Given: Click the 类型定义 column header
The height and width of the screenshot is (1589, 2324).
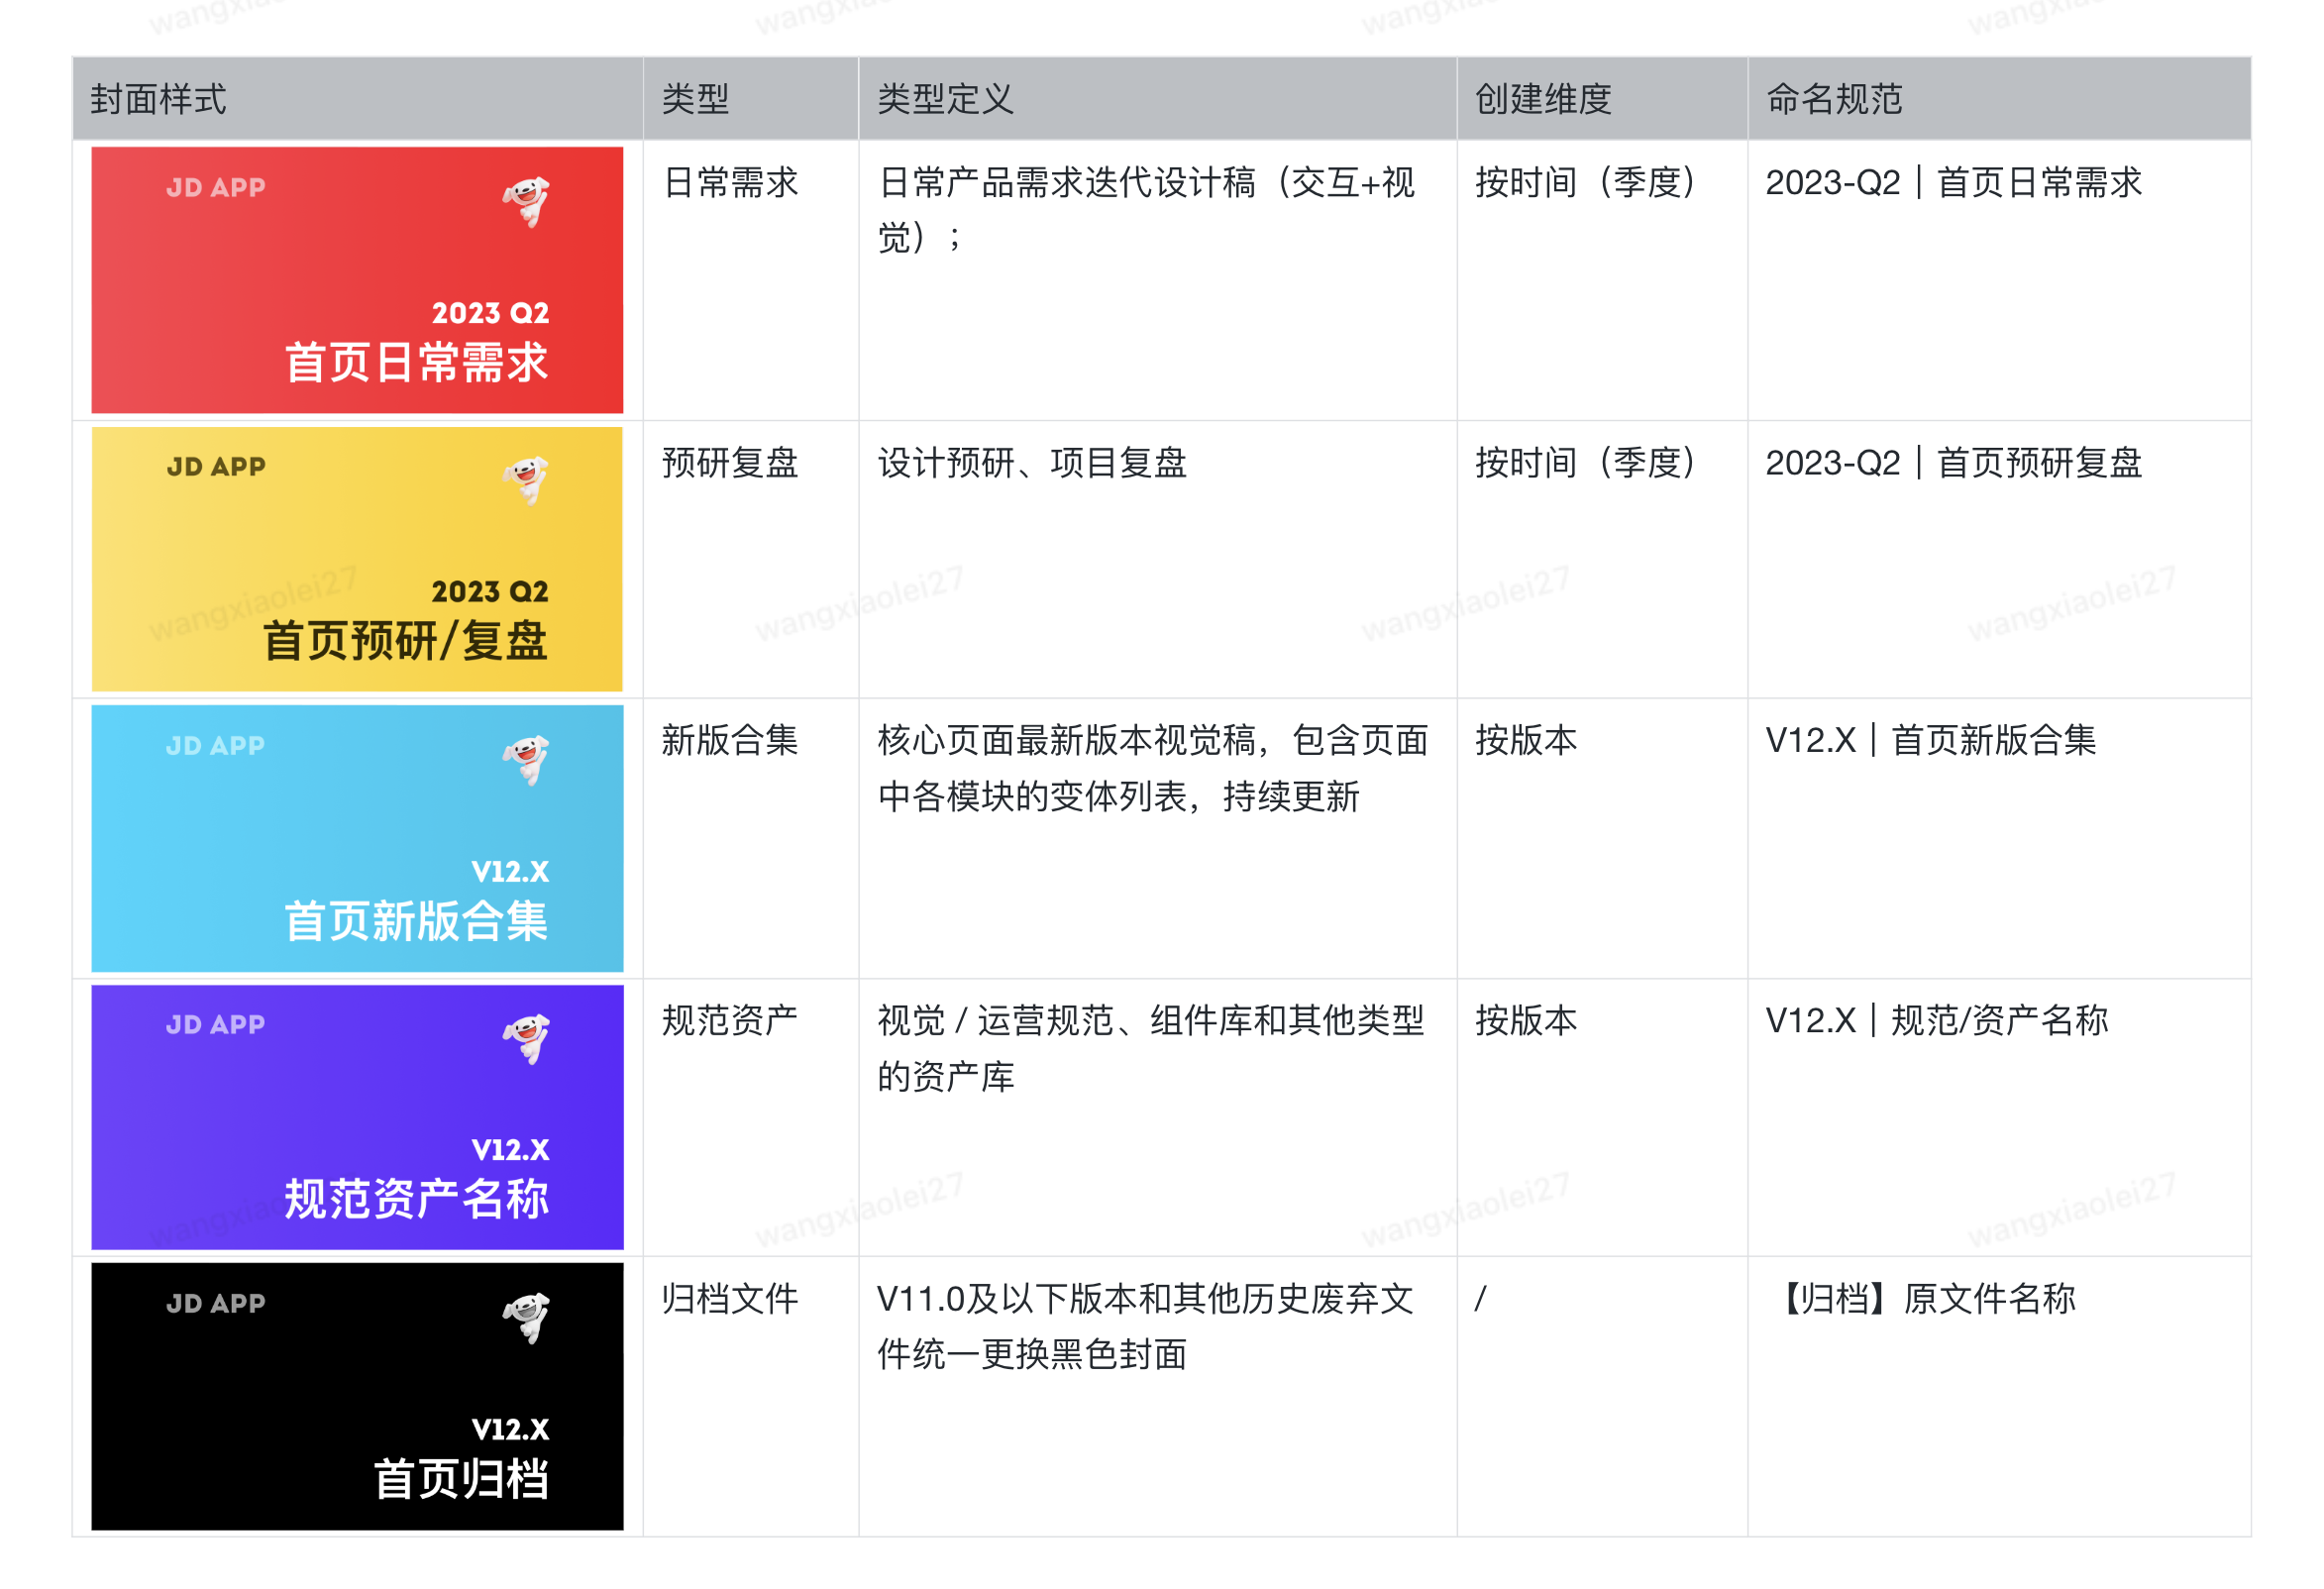Looking at the screenshot, I should (x=945, y=99).
